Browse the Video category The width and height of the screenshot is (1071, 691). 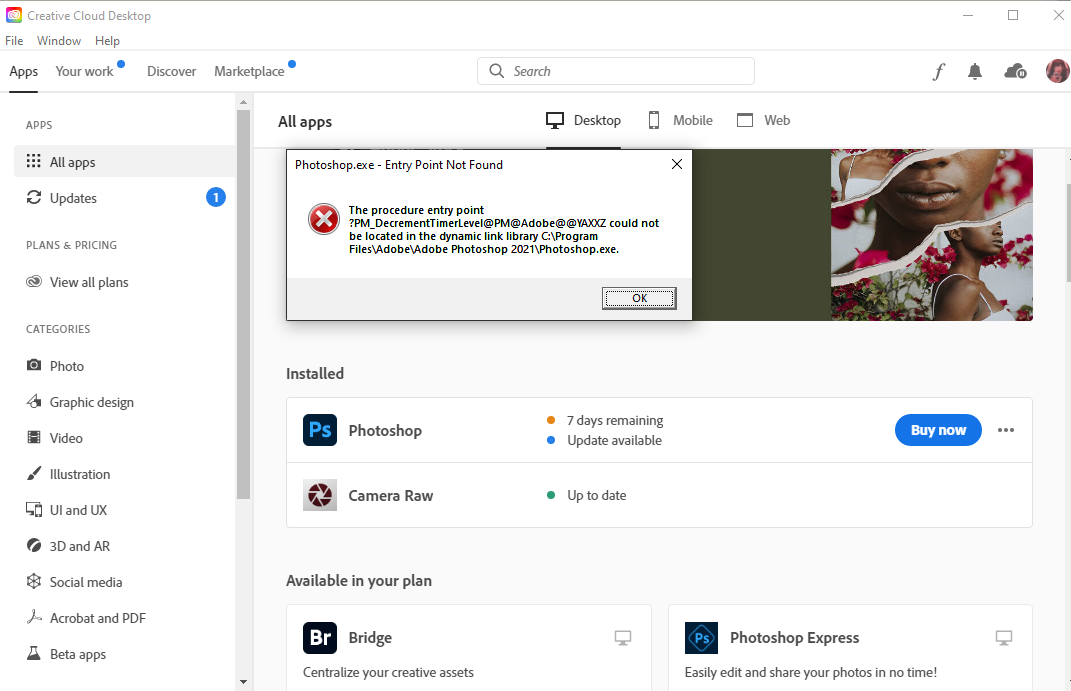(124, 438)
